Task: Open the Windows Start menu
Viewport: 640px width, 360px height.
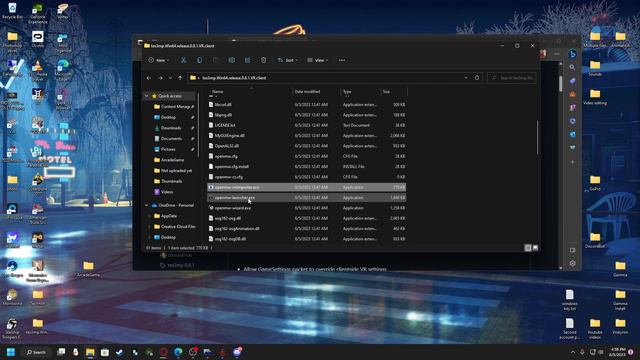Action: [x=11, y=352]
